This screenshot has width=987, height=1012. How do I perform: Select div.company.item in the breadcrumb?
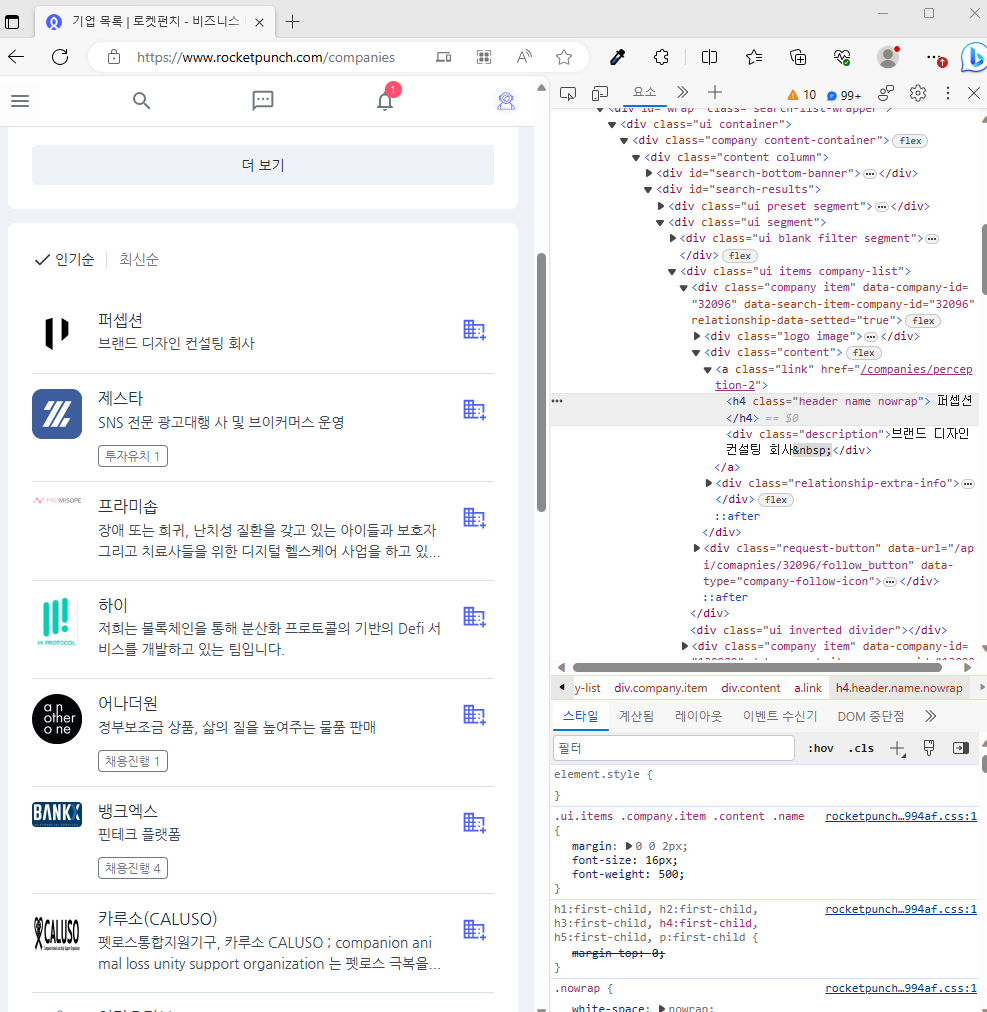pyautogui.click(x=660, y=688)
